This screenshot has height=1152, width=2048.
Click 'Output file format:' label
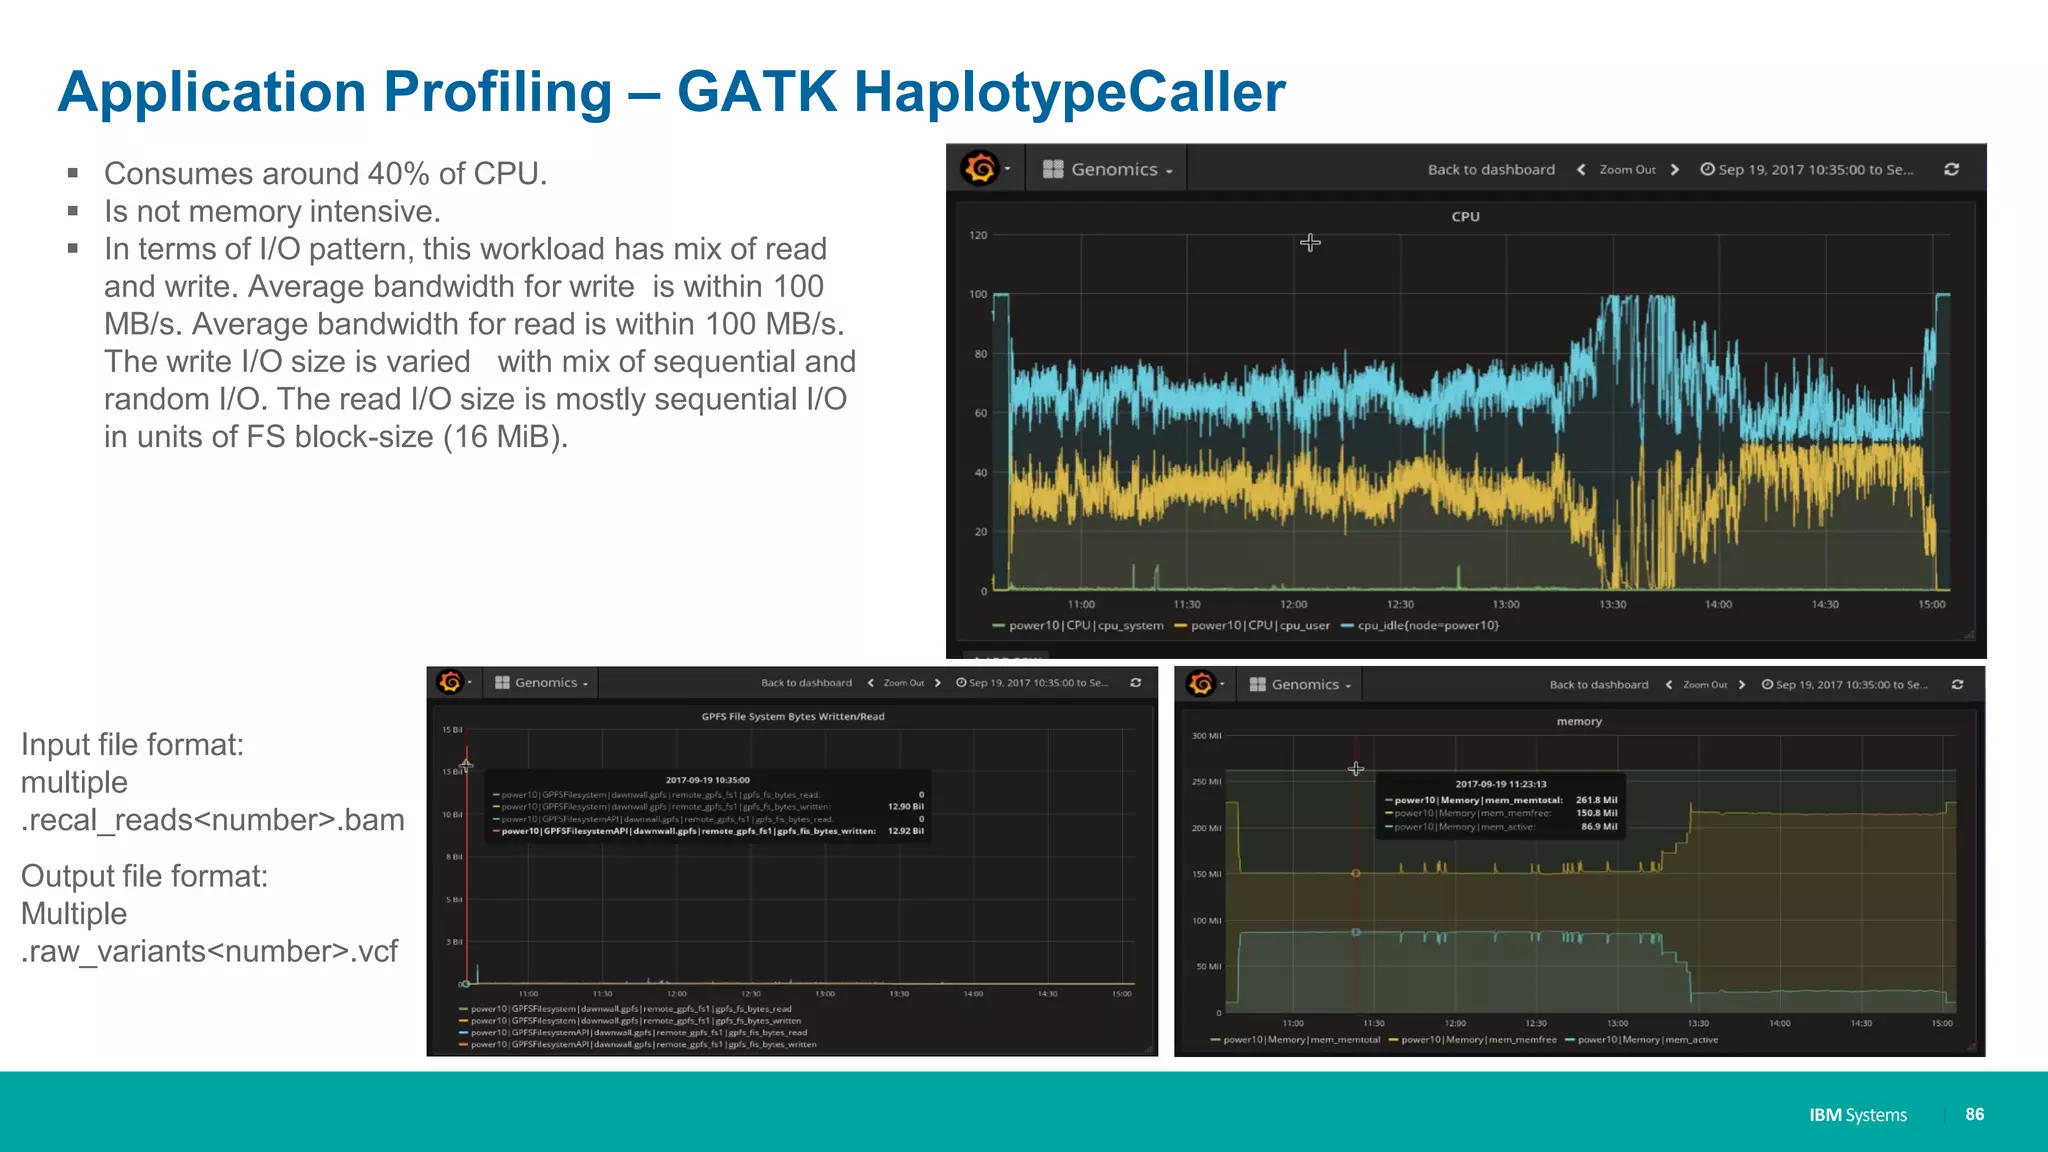(144, 877)
